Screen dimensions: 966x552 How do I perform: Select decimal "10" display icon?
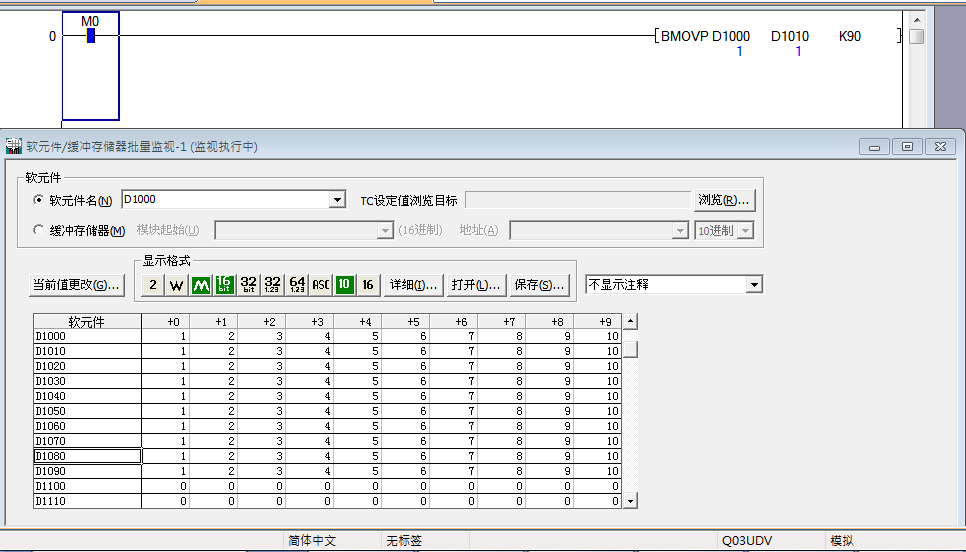click(344, 285)
